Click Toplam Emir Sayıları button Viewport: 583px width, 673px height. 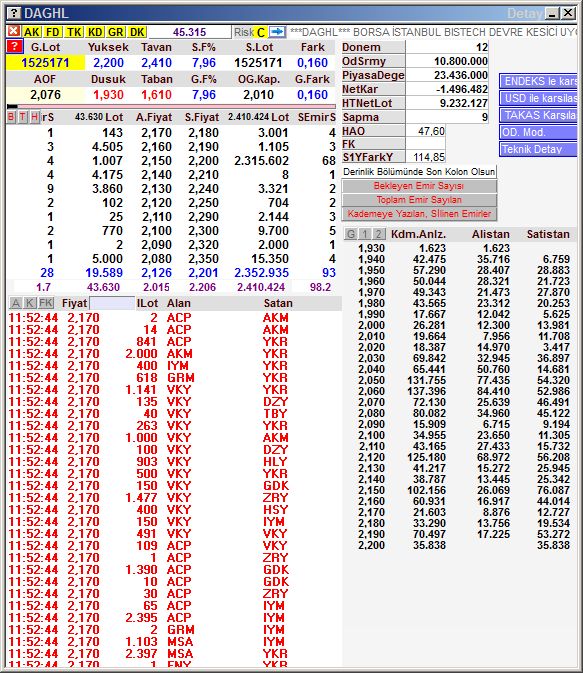419,200
